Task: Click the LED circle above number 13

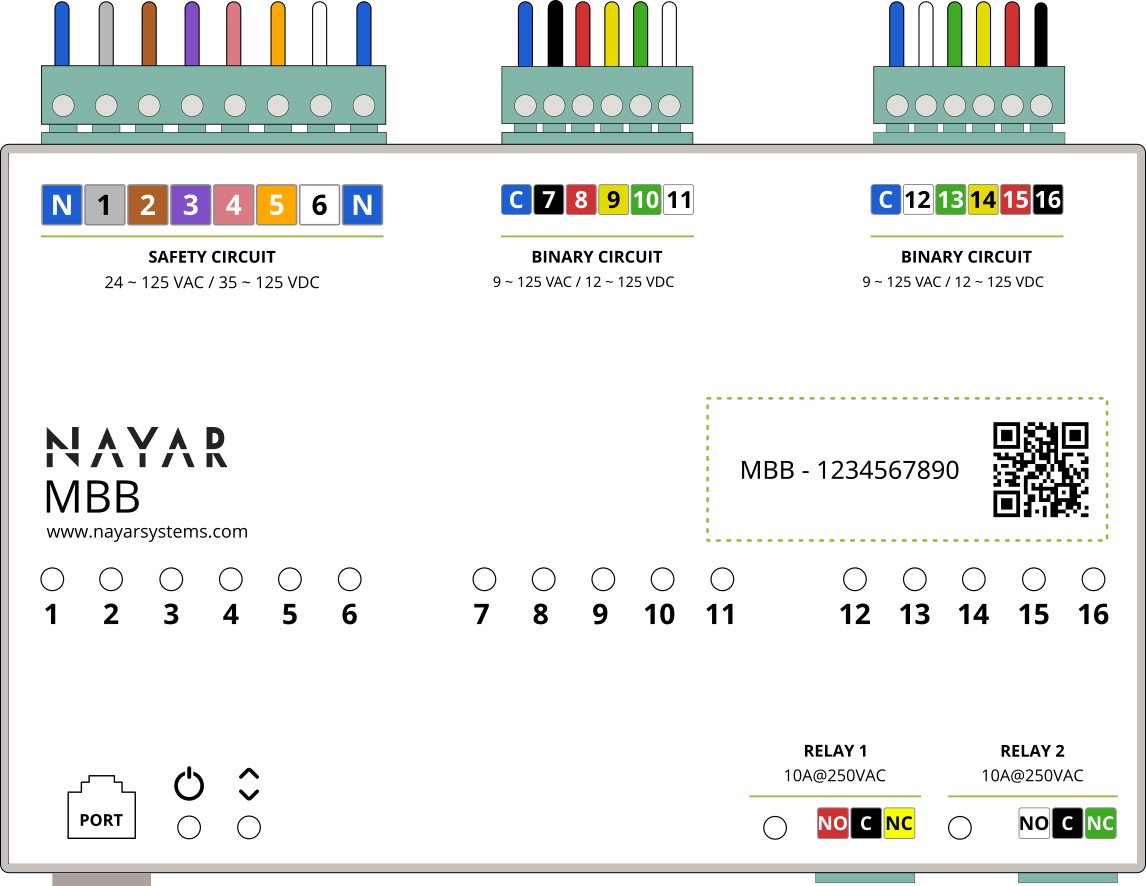Action: pos(915,579)
